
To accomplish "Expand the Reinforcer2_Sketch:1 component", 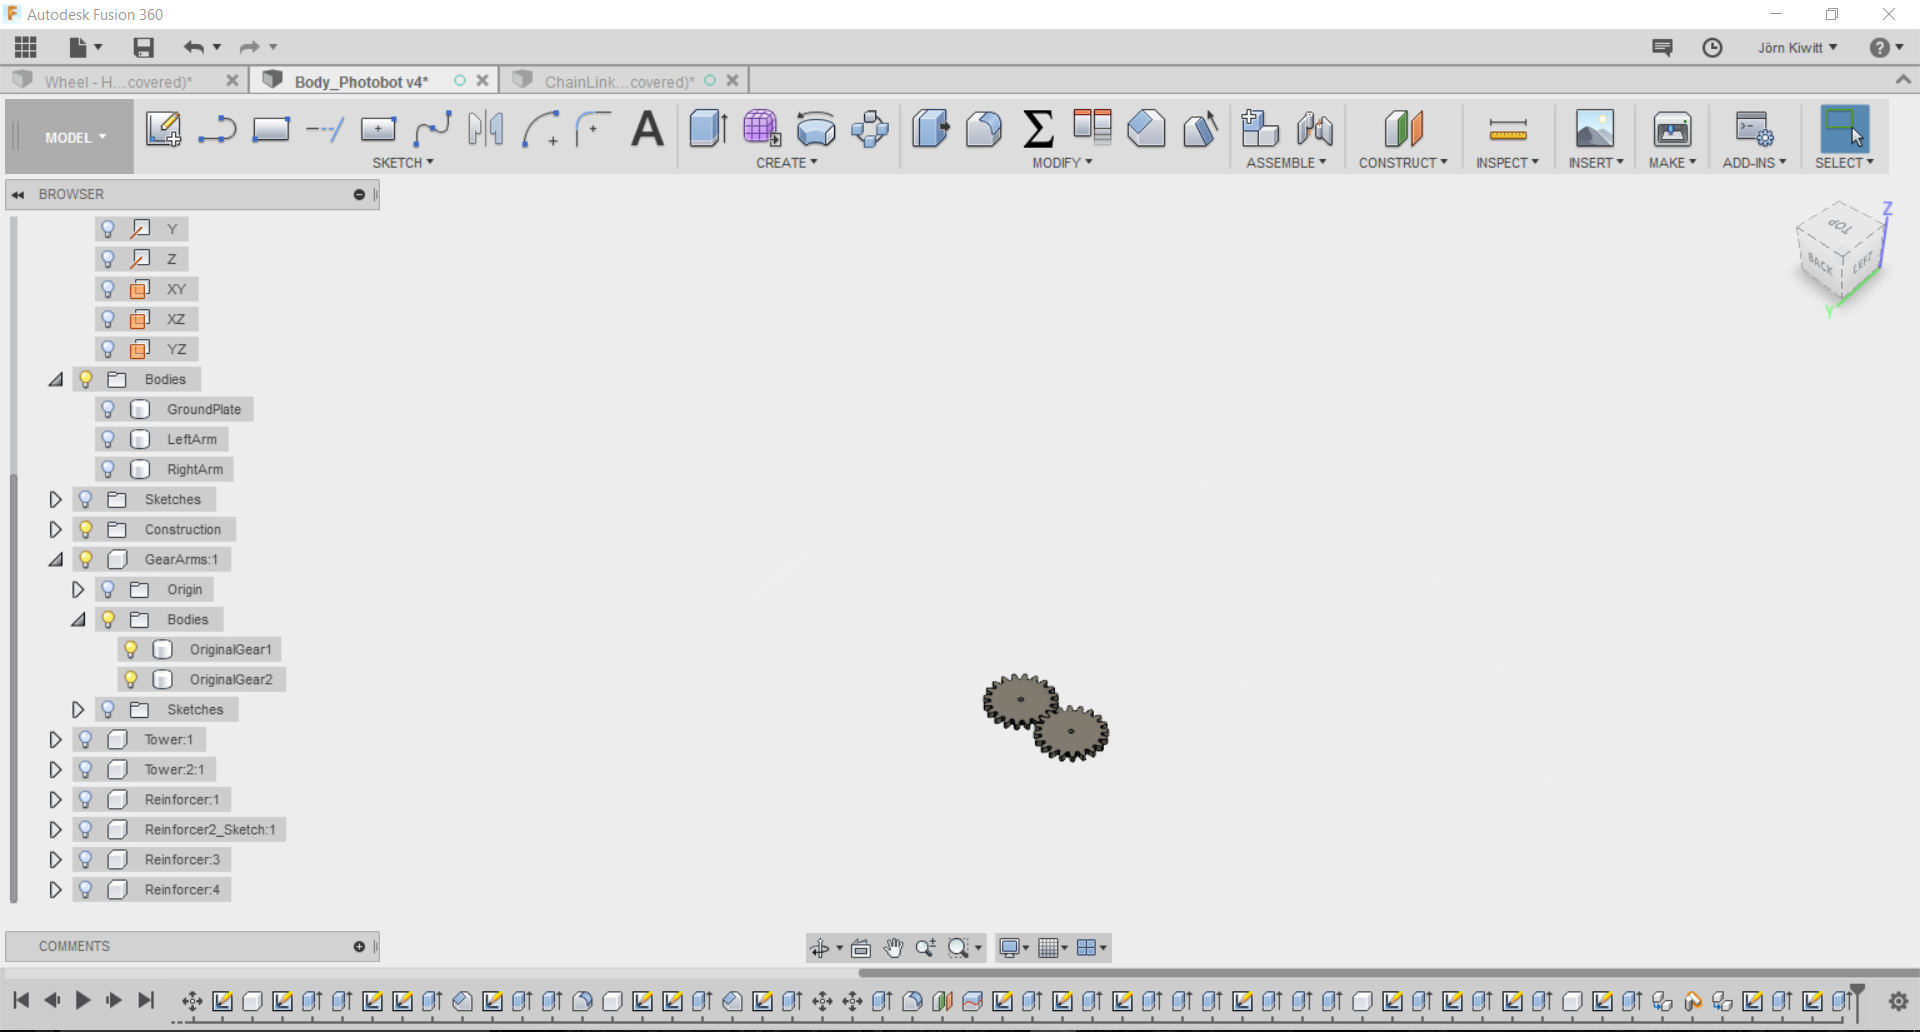I will click(56, 829).
